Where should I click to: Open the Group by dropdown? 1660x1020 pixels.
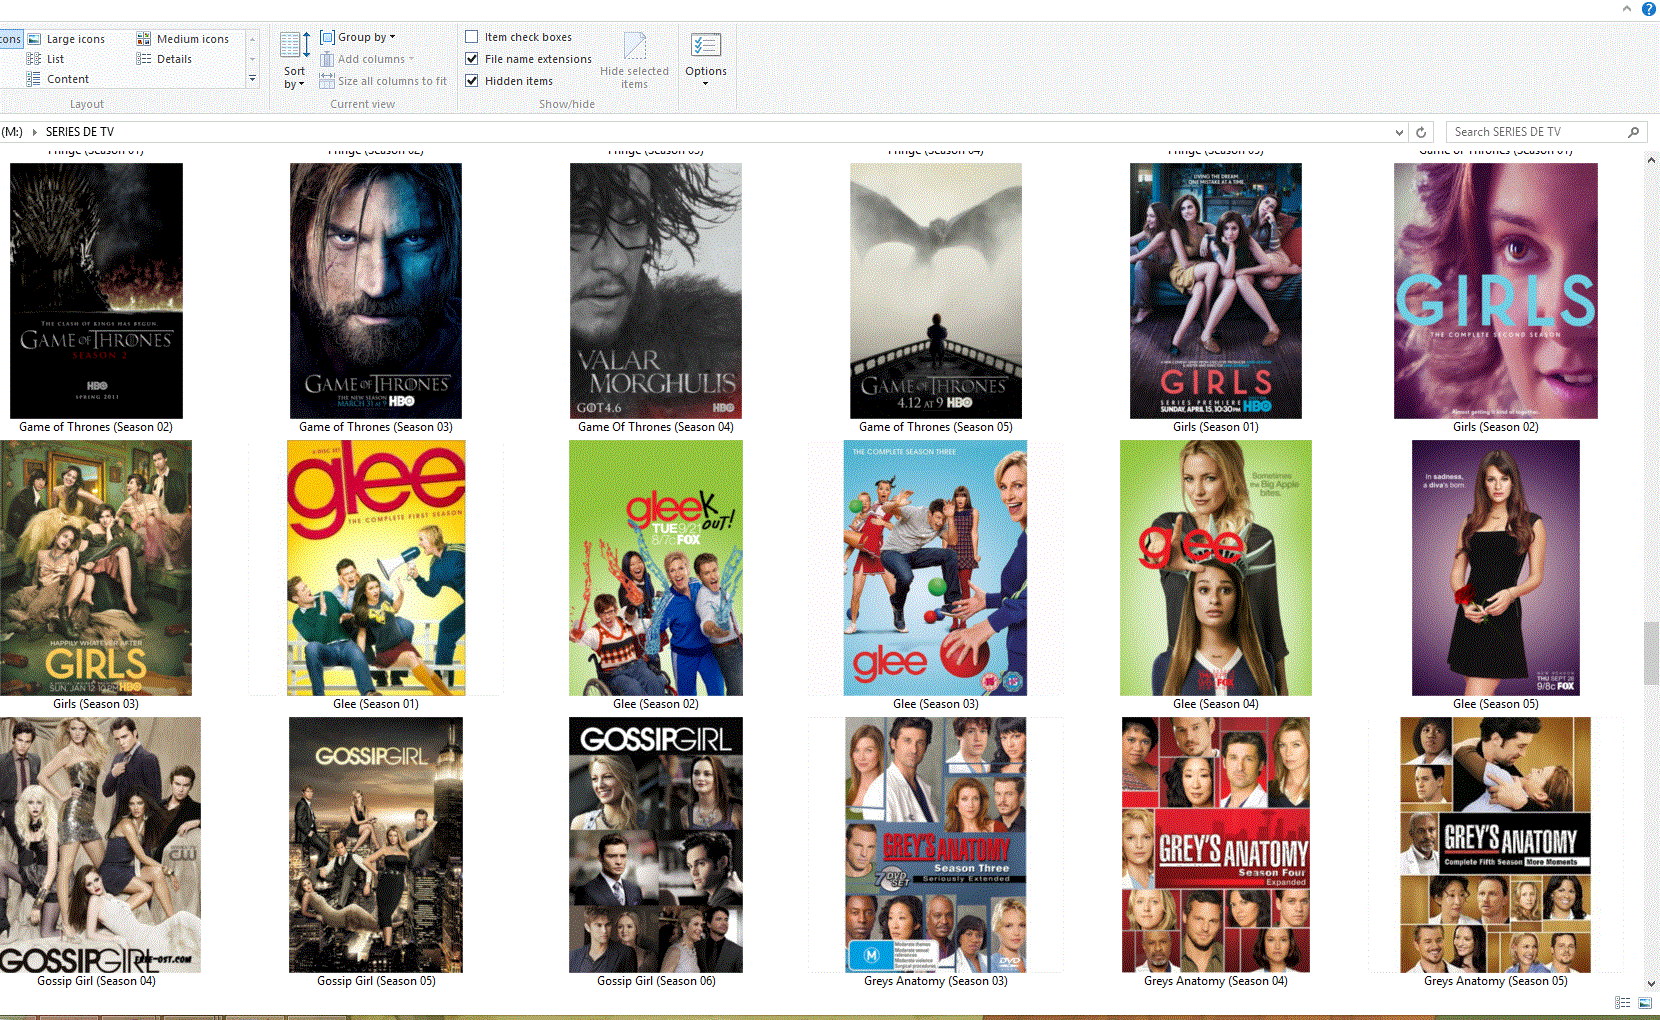click(x=358, y=37)
